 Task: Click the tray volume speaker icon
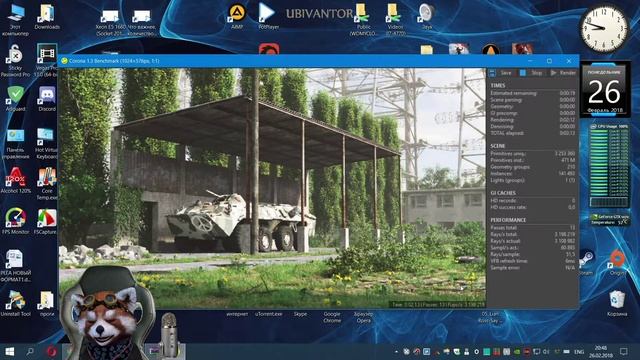pos(546,351)
